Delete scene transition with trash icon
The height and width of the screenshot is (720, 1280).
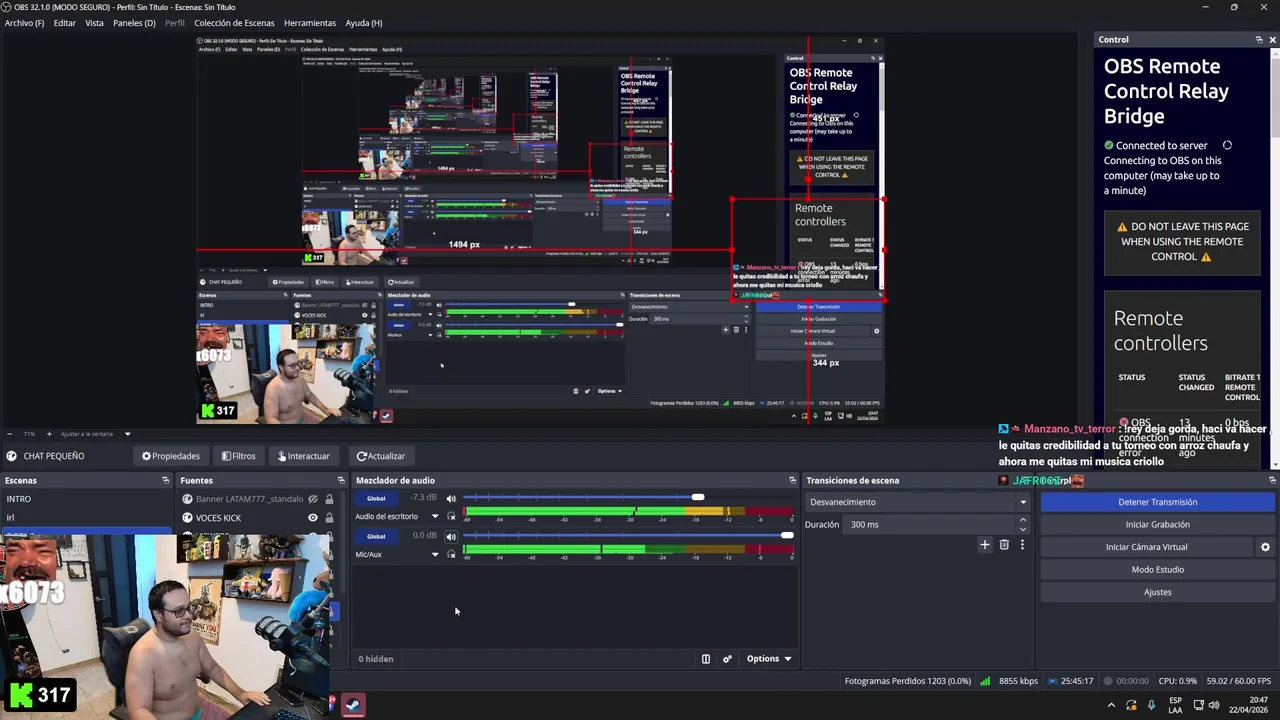click(x=1004, y=545)
